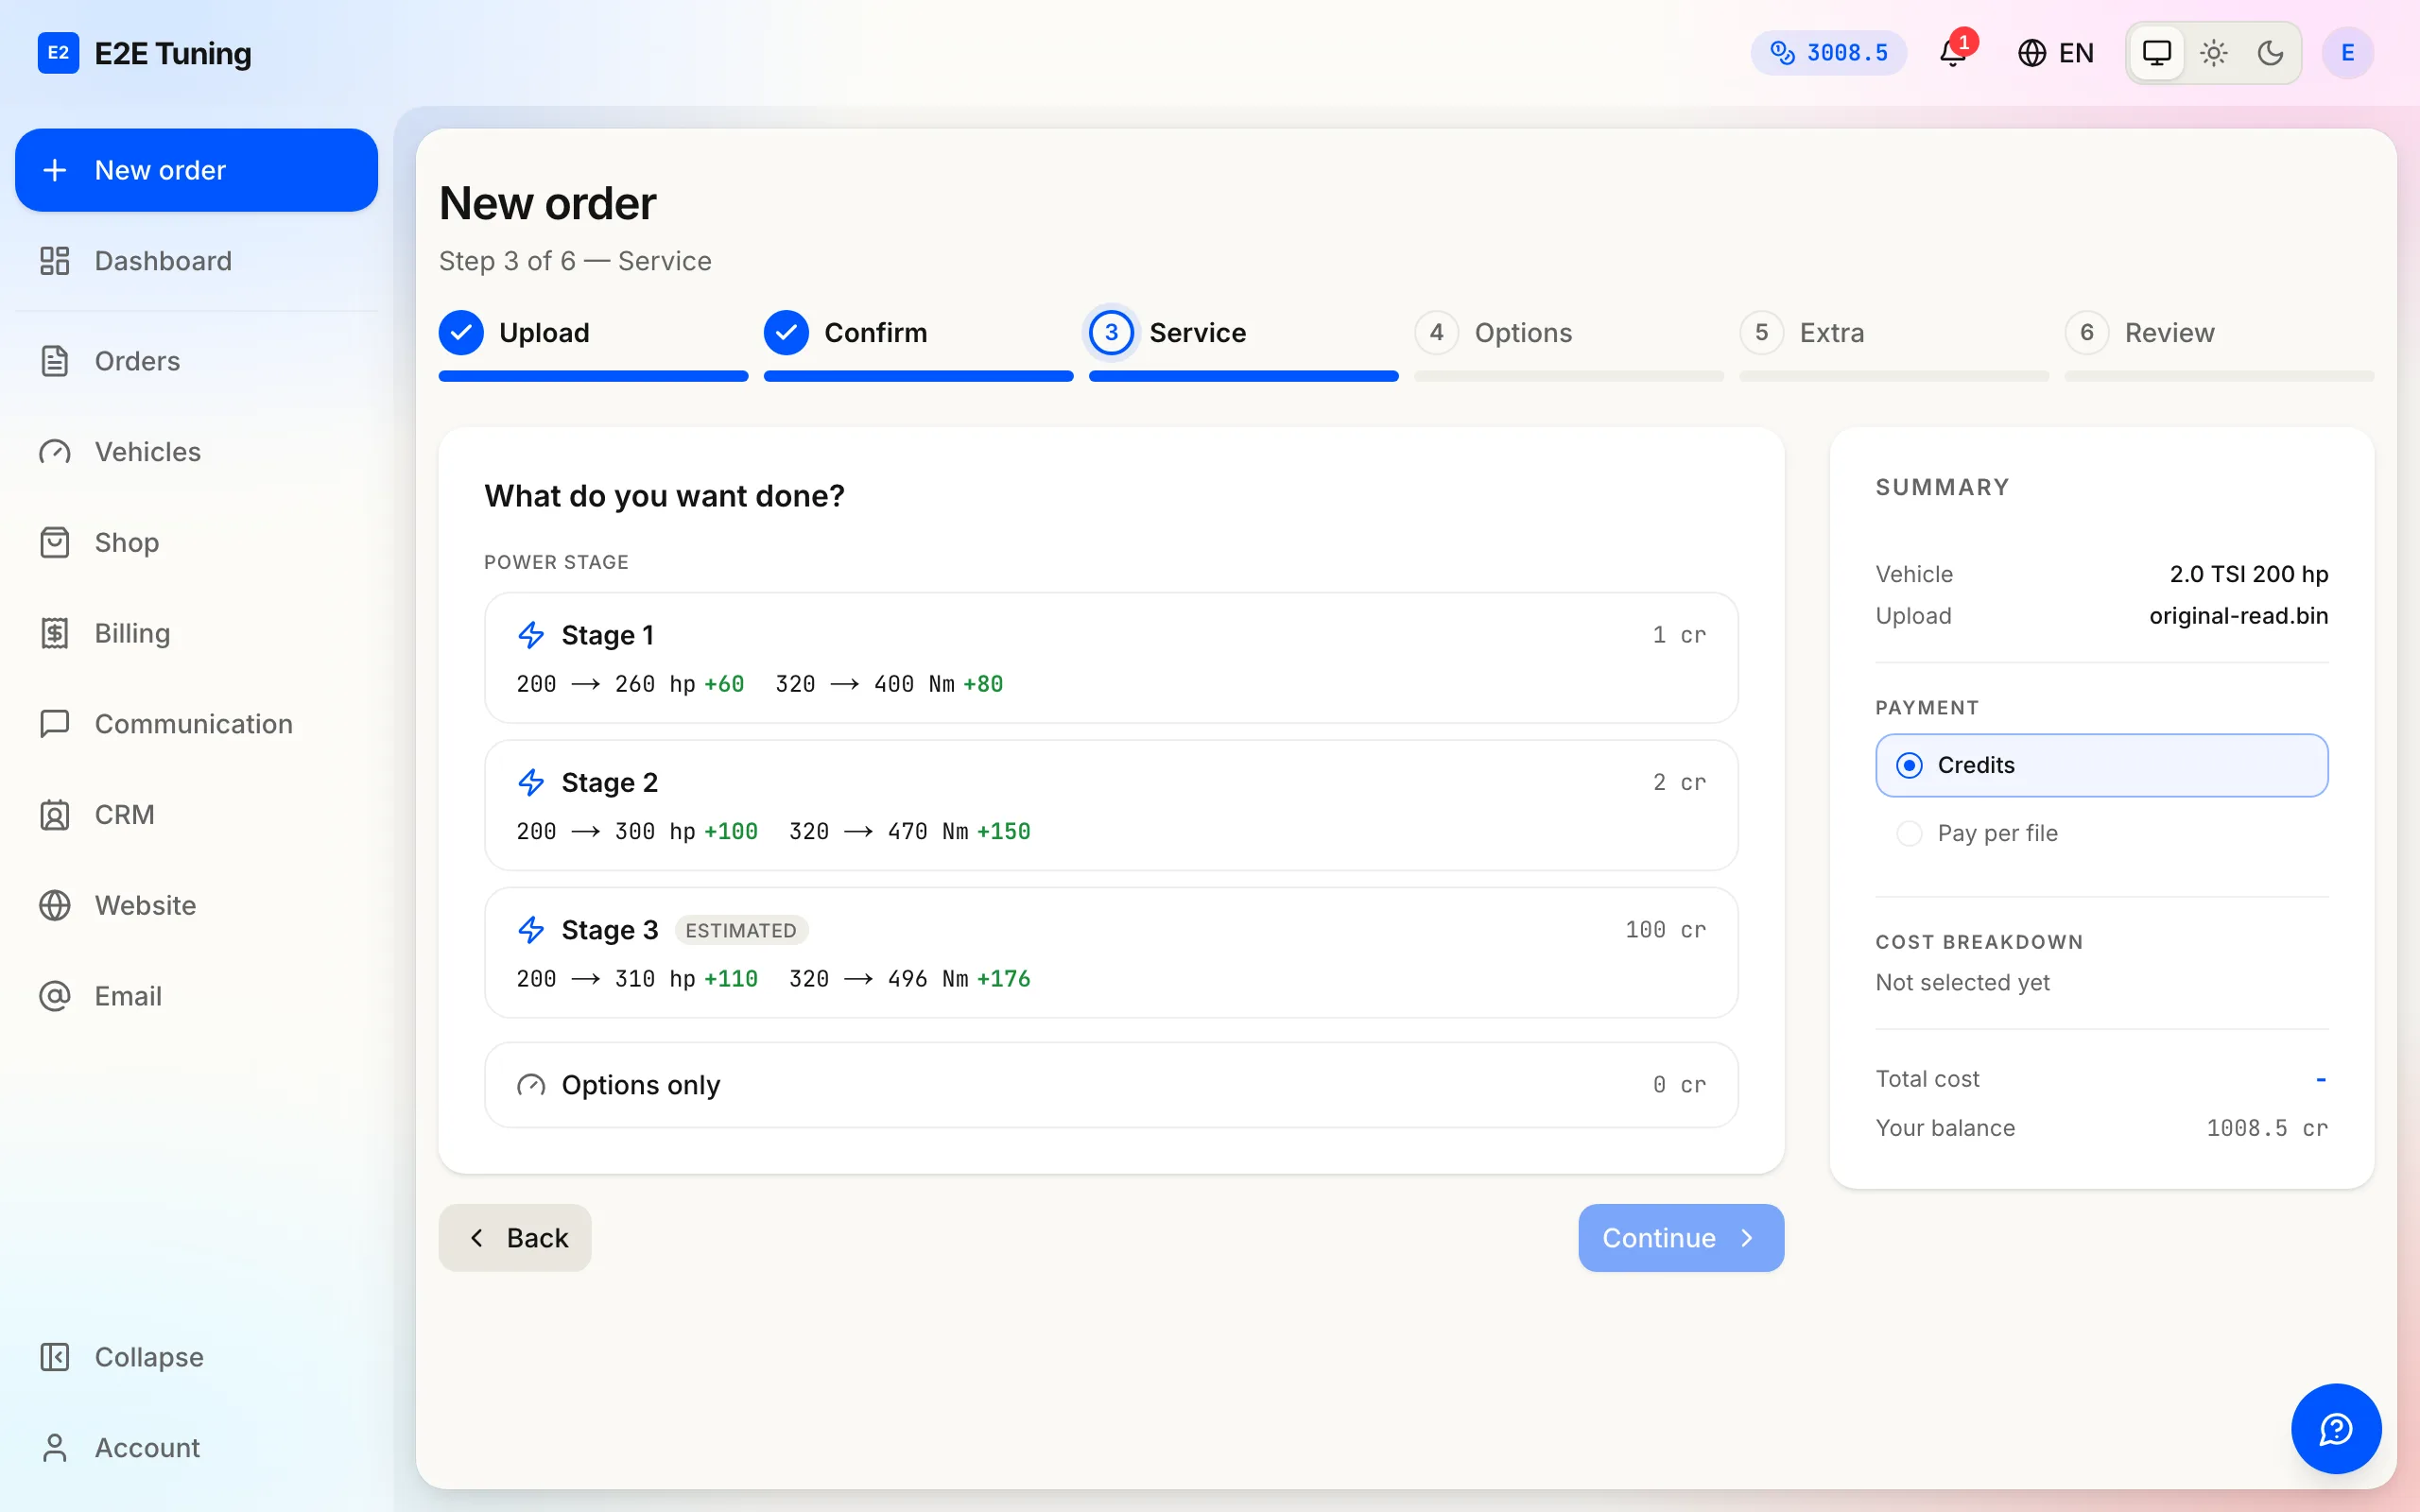The image size is (2420, 1512).
Task: Click the original-read.bin file name
Action: pyautogui.click(x=2238, y=616)
